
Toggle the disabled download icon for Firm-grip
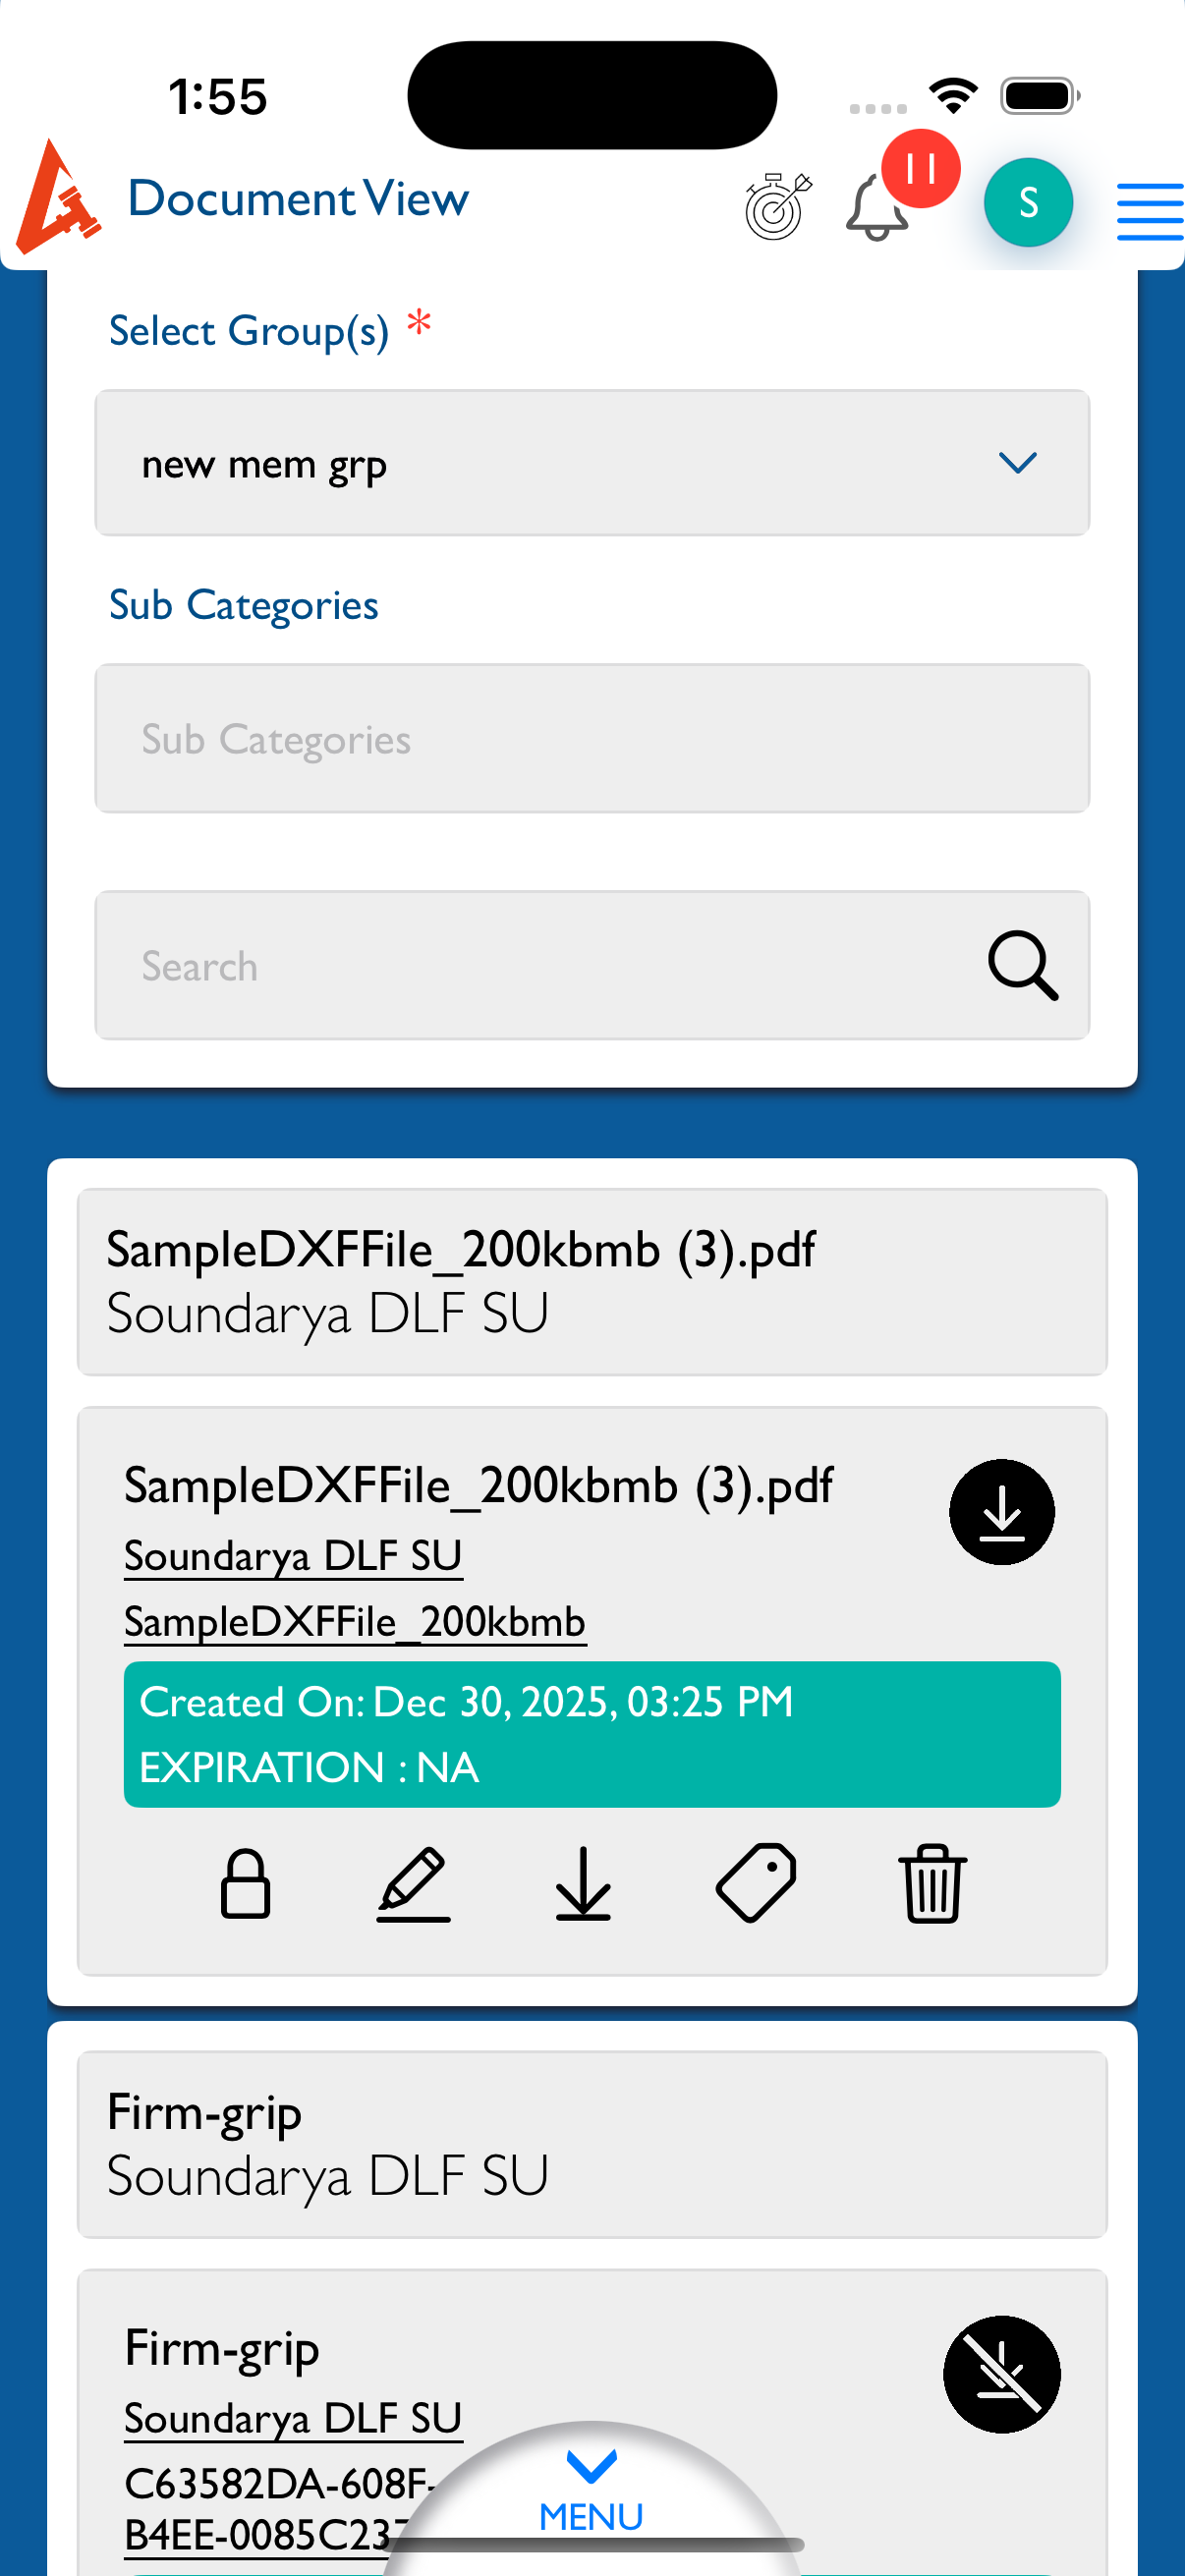coord(1001,2373)
